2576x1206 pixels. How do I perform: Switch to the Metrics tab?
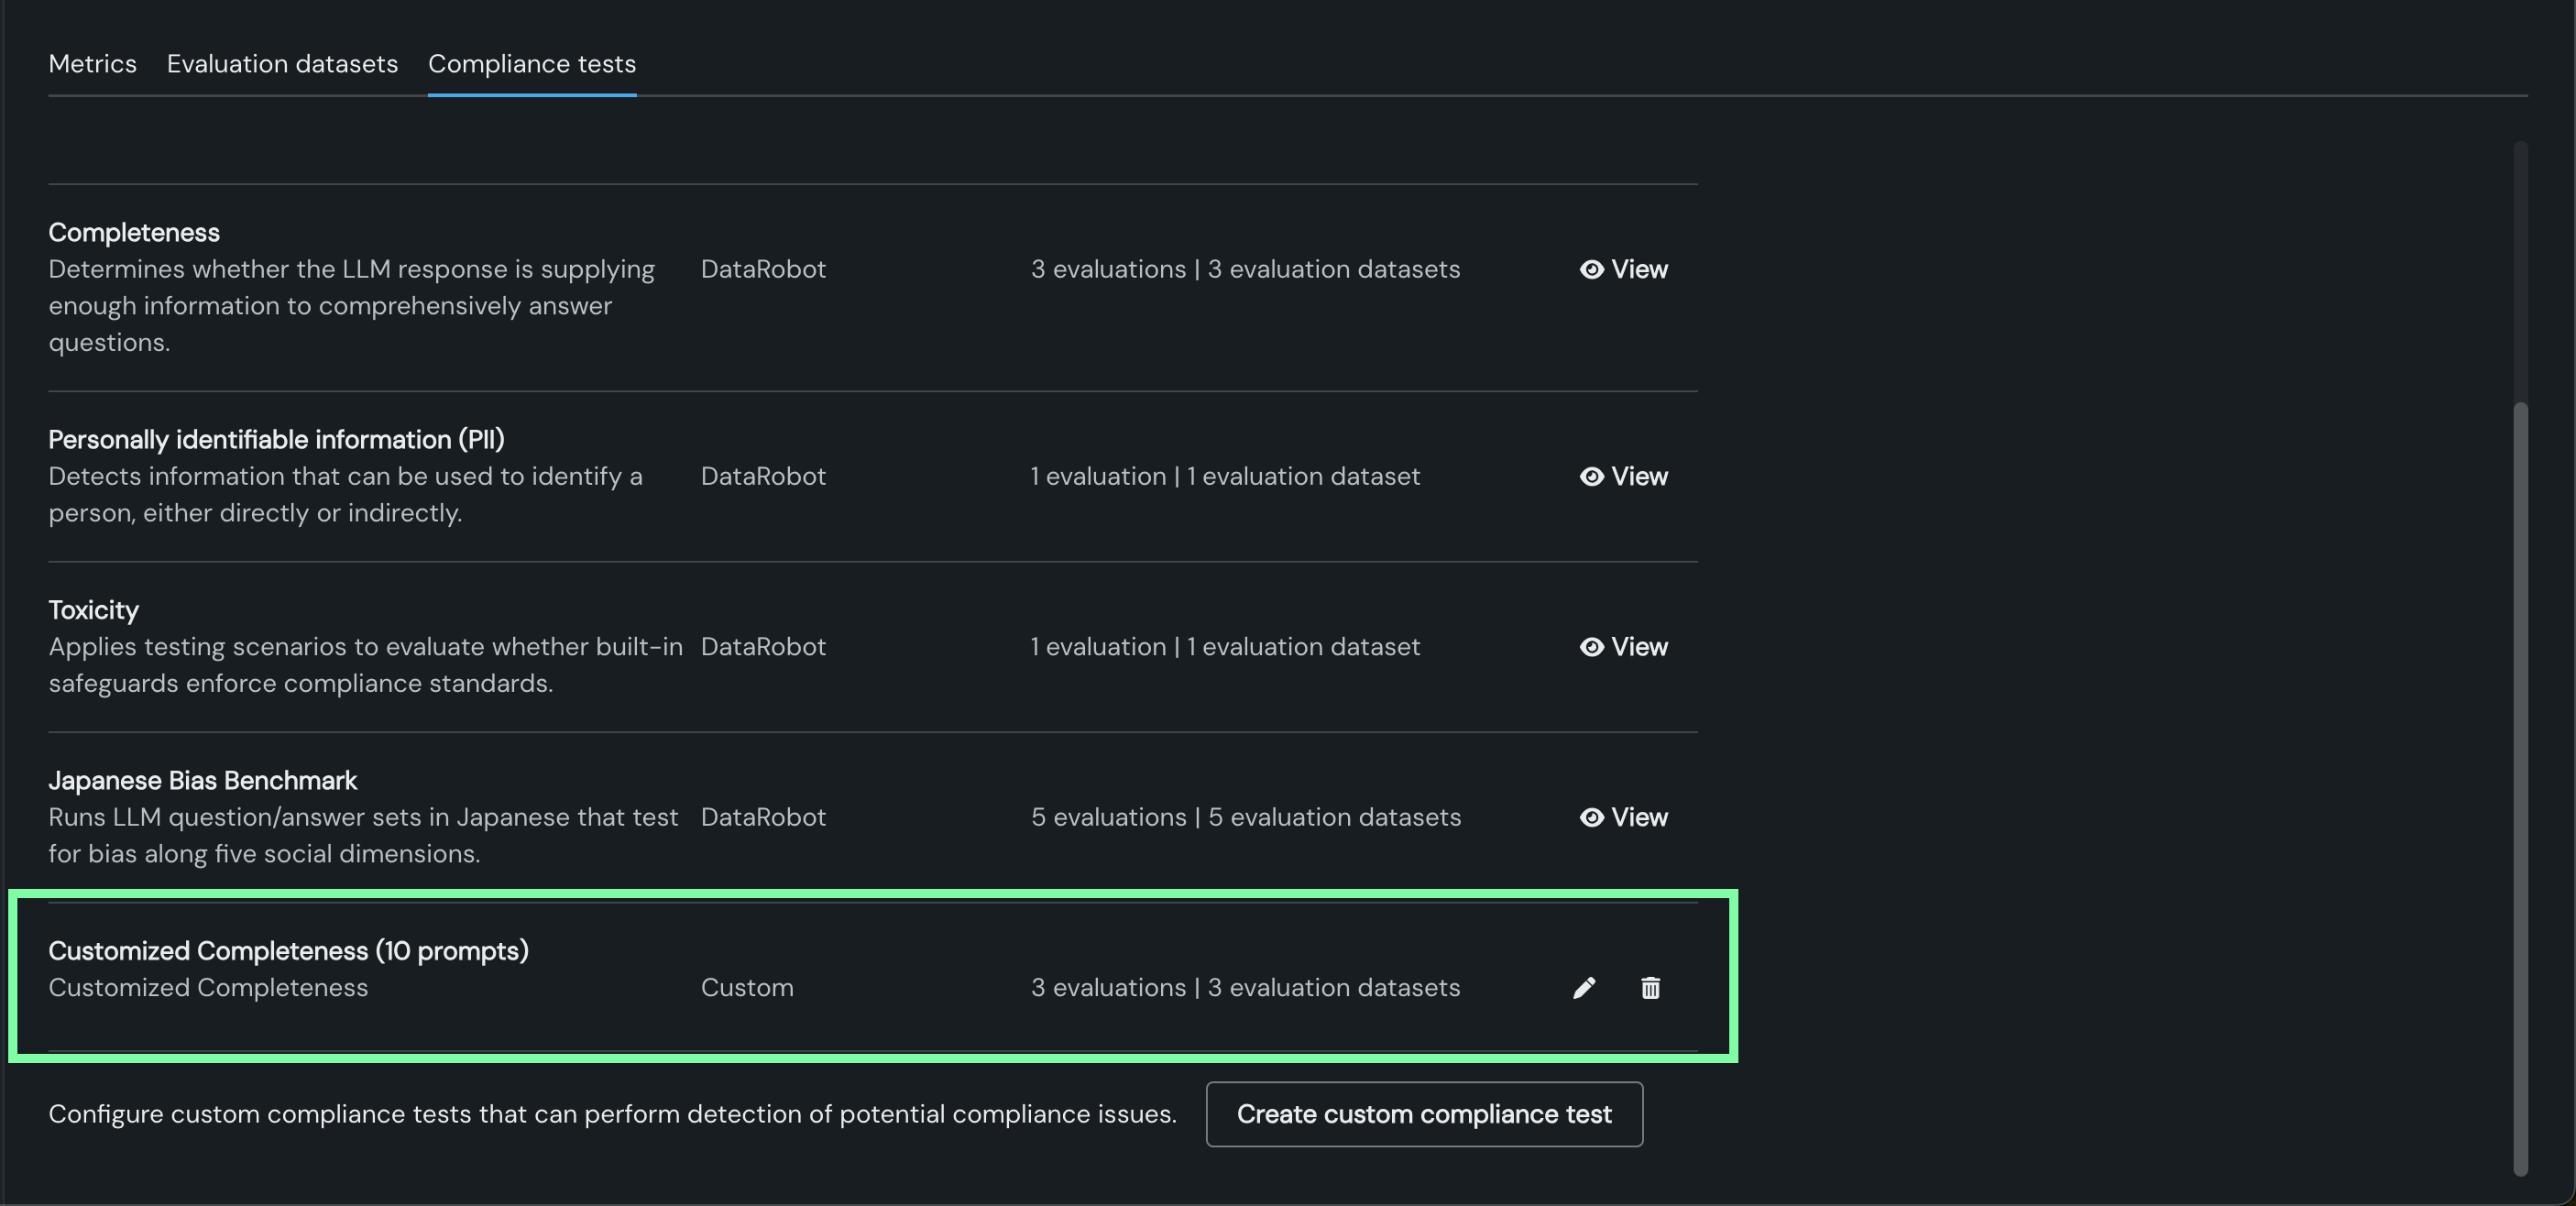[92, 64]
